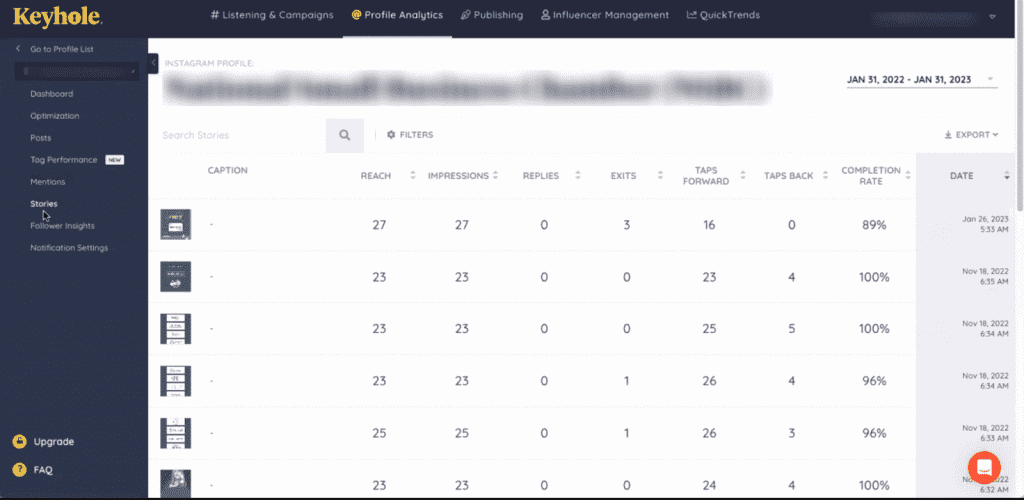Screen dimensions: 1024x500
Task: Collapse the sidebar using the arrow handle
Action: 153,63
